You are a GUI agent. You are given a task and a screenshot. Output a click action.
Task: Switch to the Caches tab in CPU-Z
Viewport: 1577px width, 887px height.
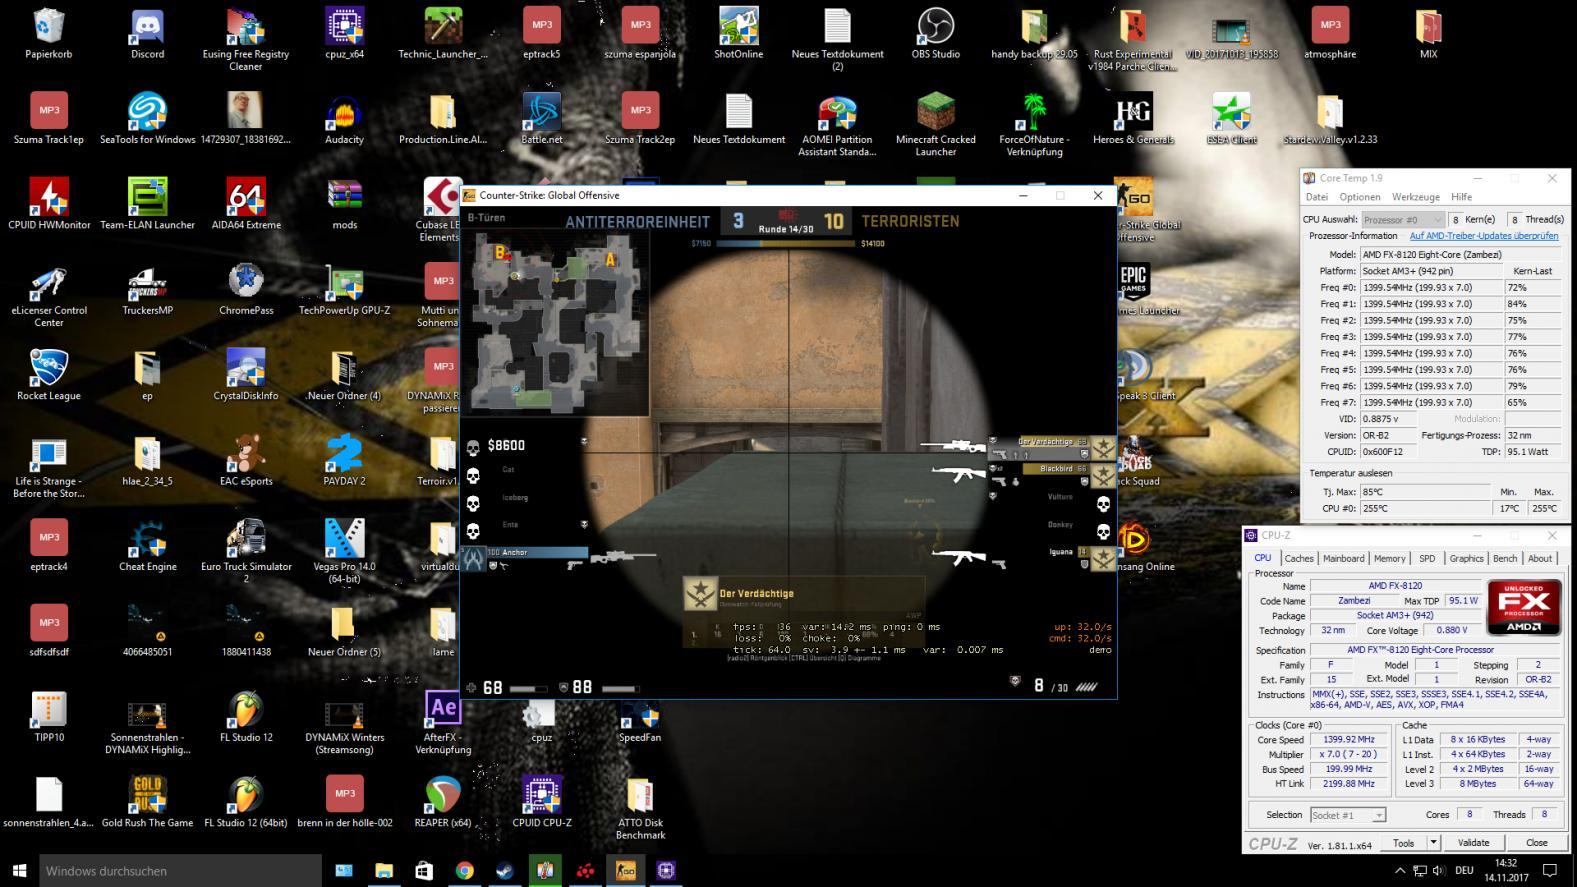(x=1299, y=559)
